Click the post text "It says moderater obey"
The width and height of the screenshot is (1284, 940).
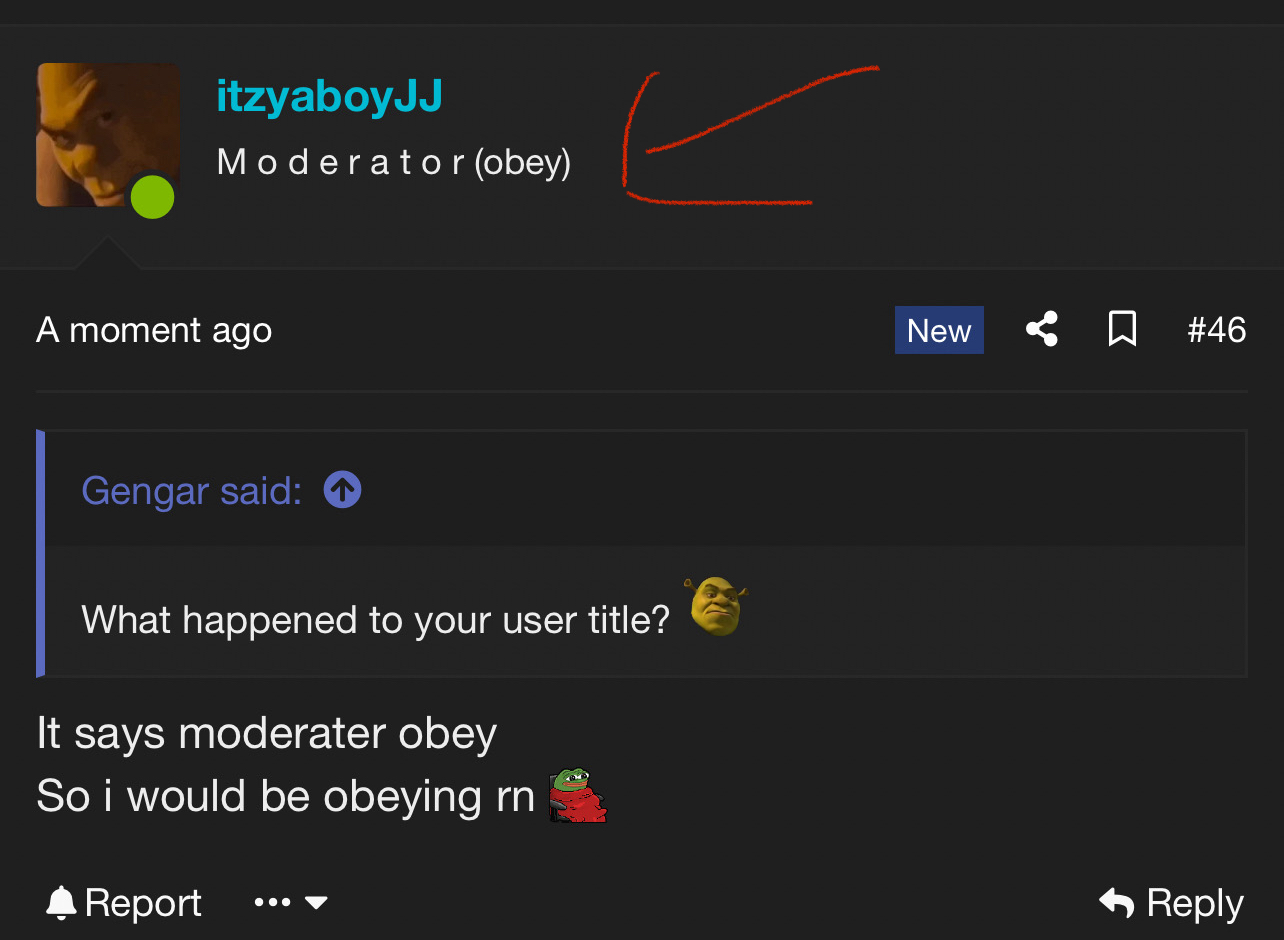[266, 734]
